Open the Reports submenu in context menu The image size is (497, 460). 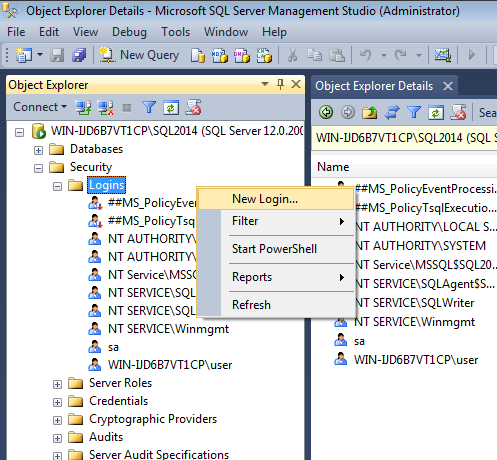[x=276, y=277]
